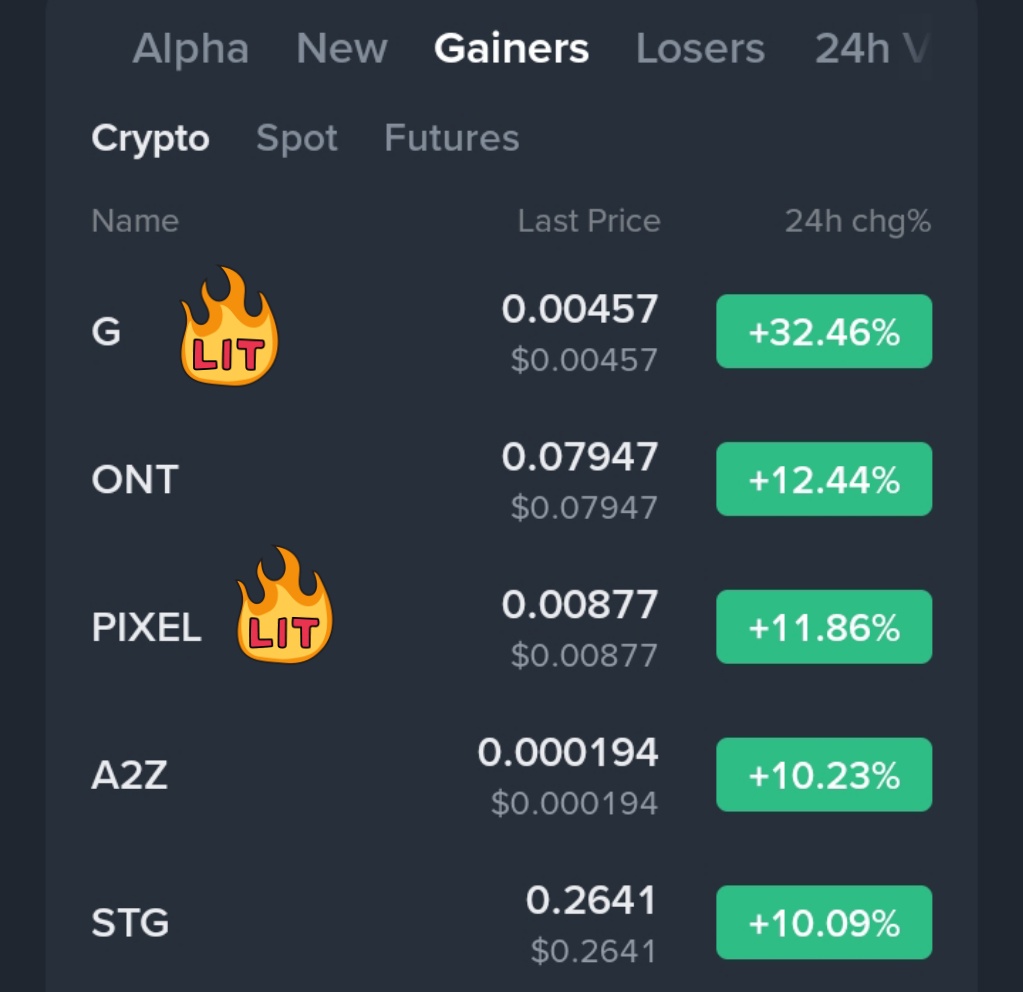This screenshot has width=1023, height=992.
Task: Tap the LIT fire icon beside PIXEL
Action: pos(284,608)
